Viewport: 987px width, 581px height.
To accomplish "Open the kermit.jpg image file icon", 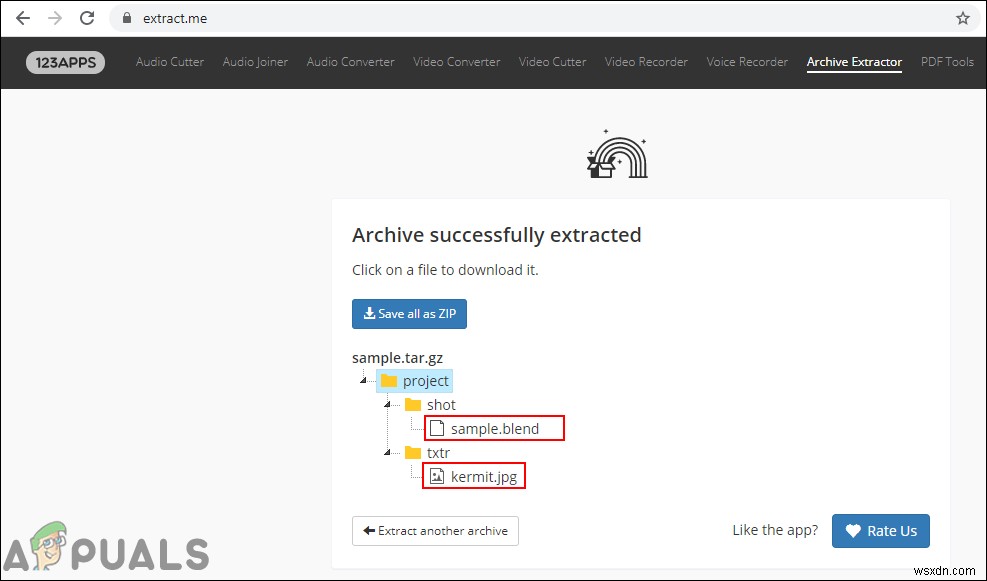I will coord(437,477).
